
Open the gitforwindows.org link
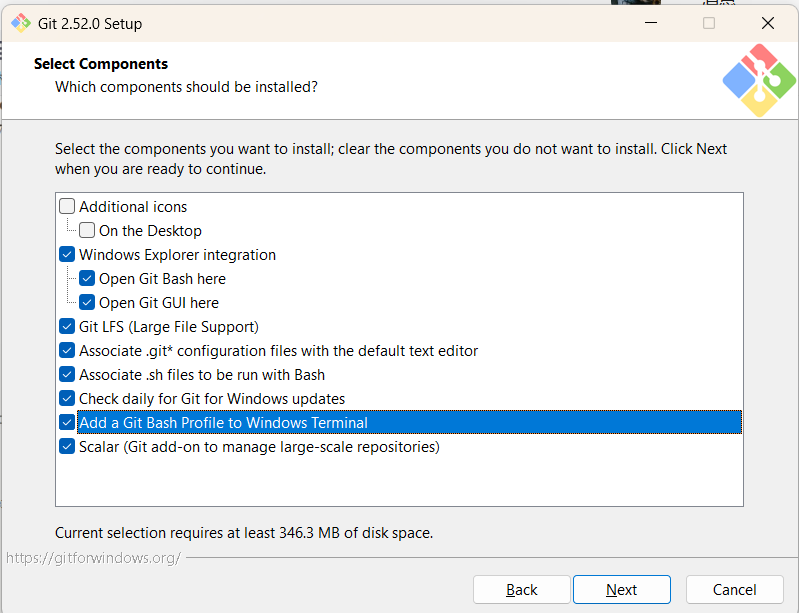93,558
